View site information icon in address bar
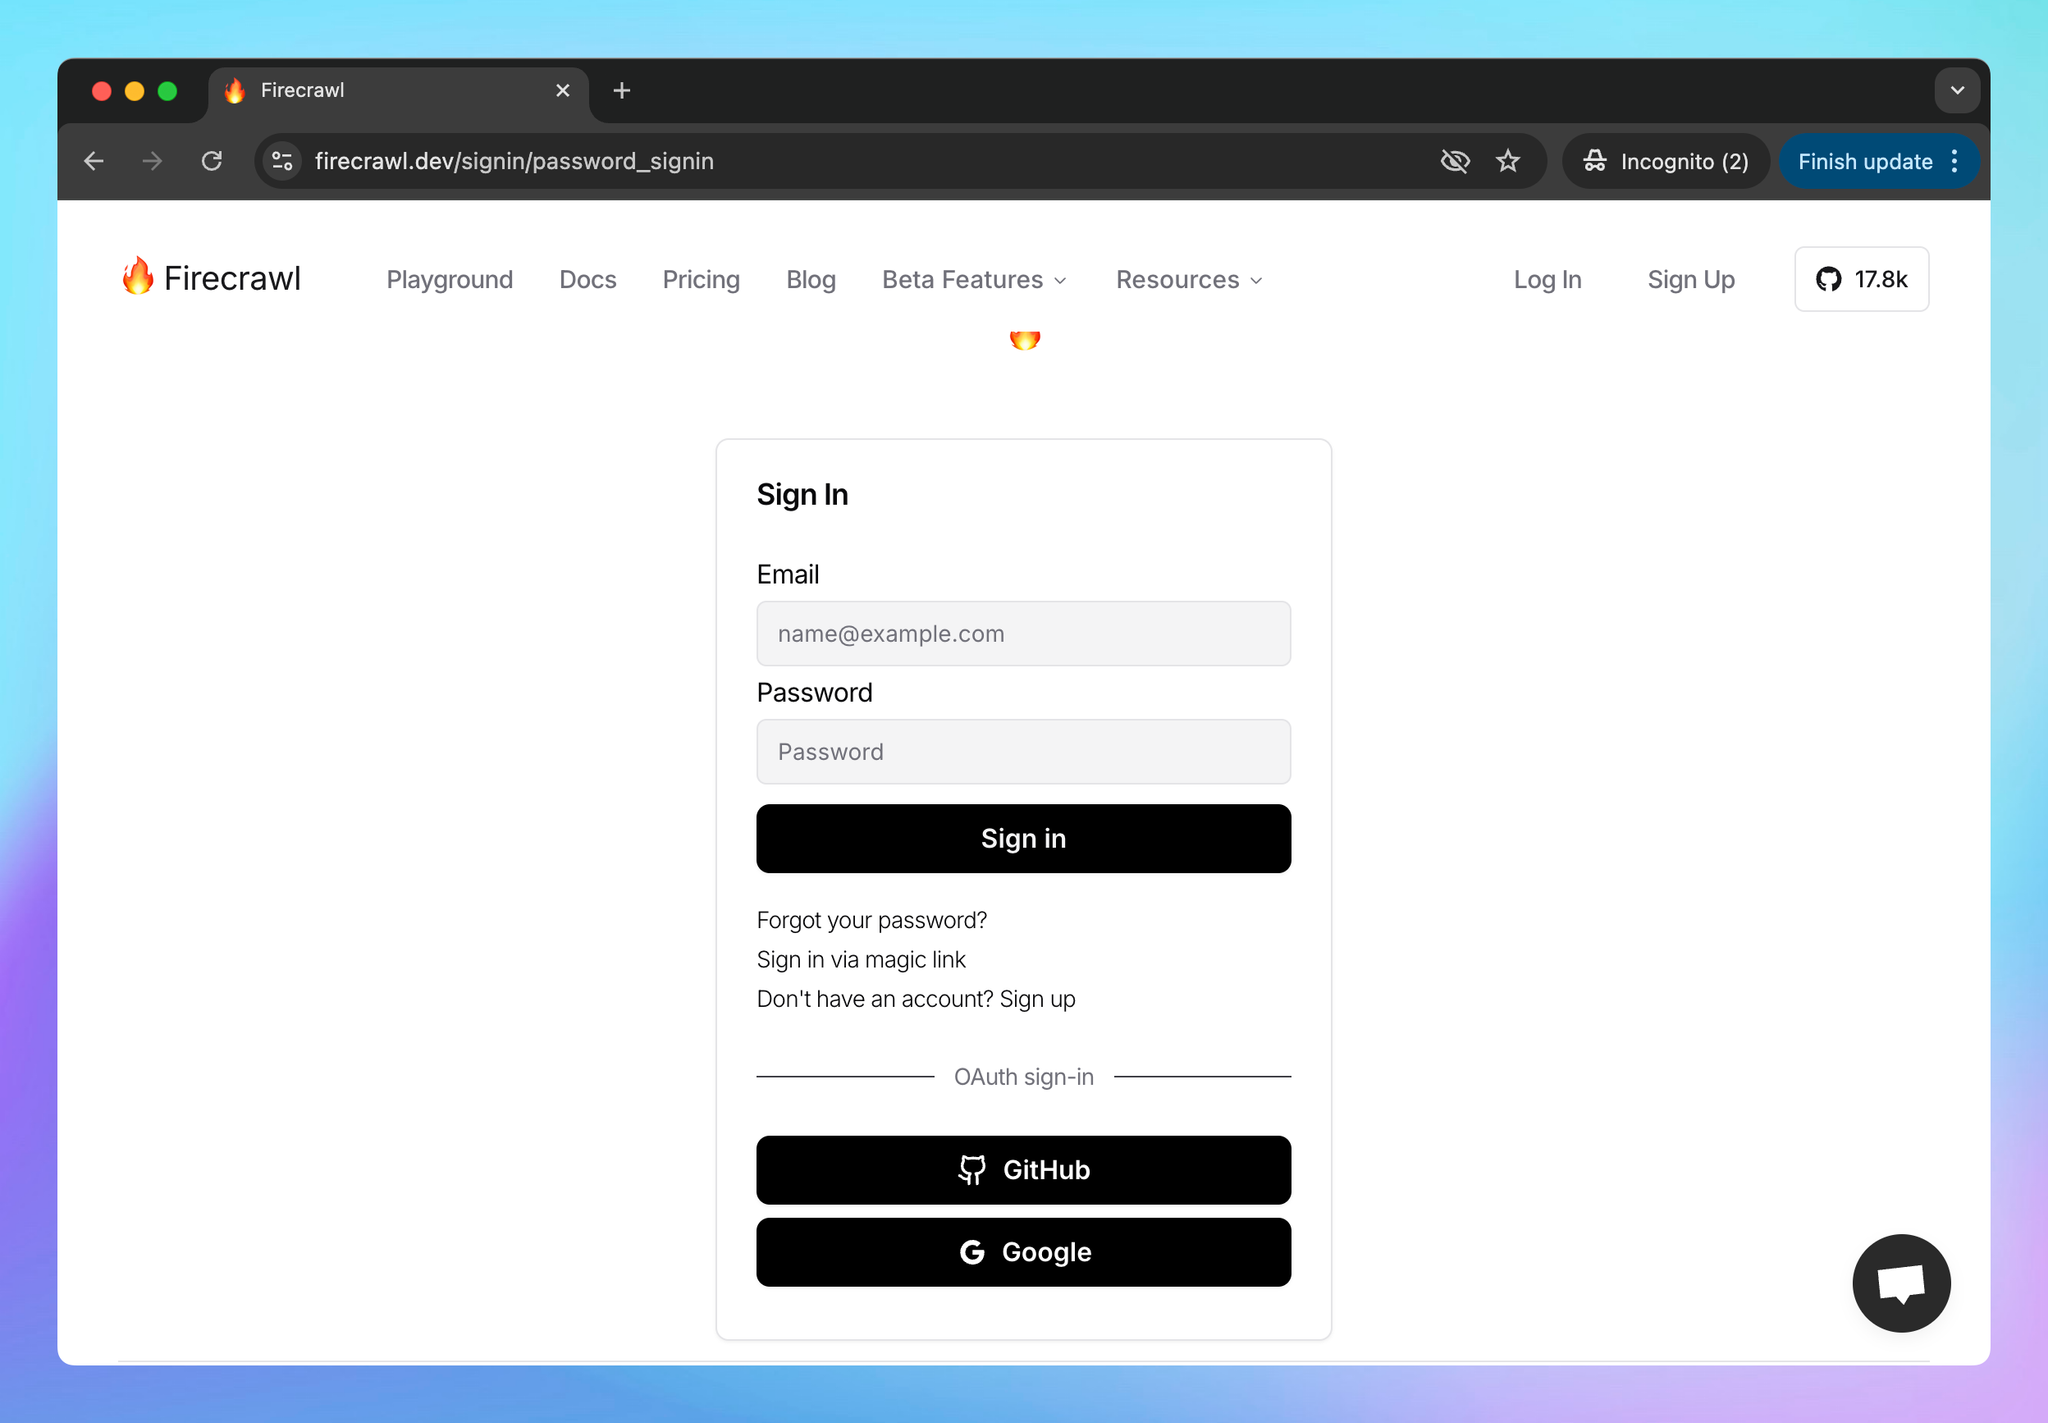Screen dimensions: 2048x1423 (282, 161)
